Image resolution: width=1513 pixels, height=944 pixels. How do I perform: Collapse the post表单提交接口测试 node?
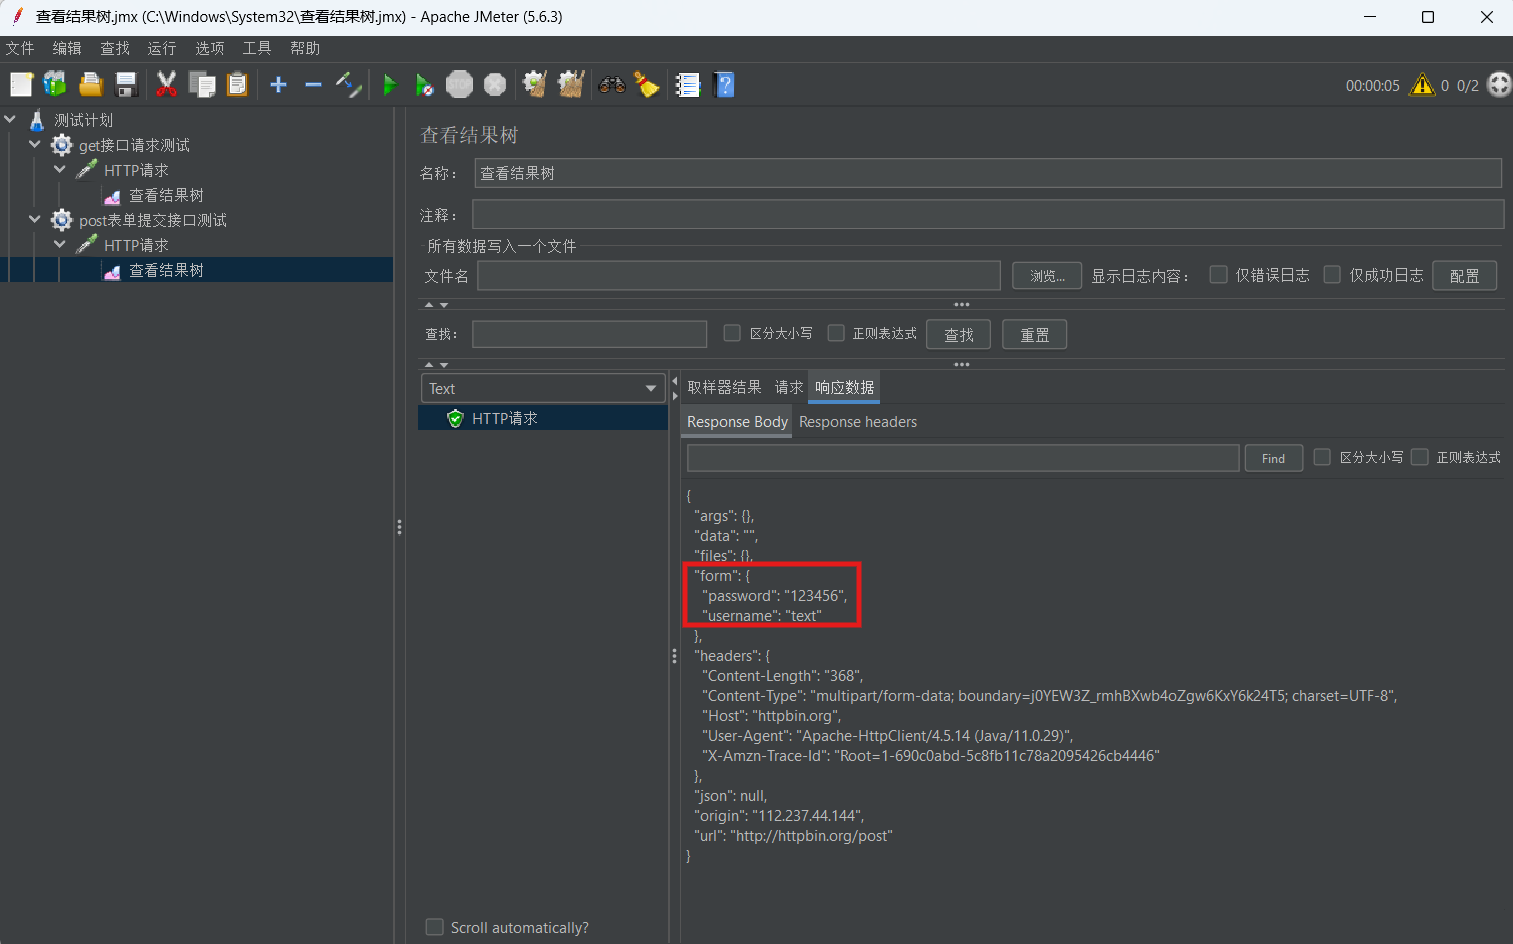pyautogui.click(x=35, y=219)
